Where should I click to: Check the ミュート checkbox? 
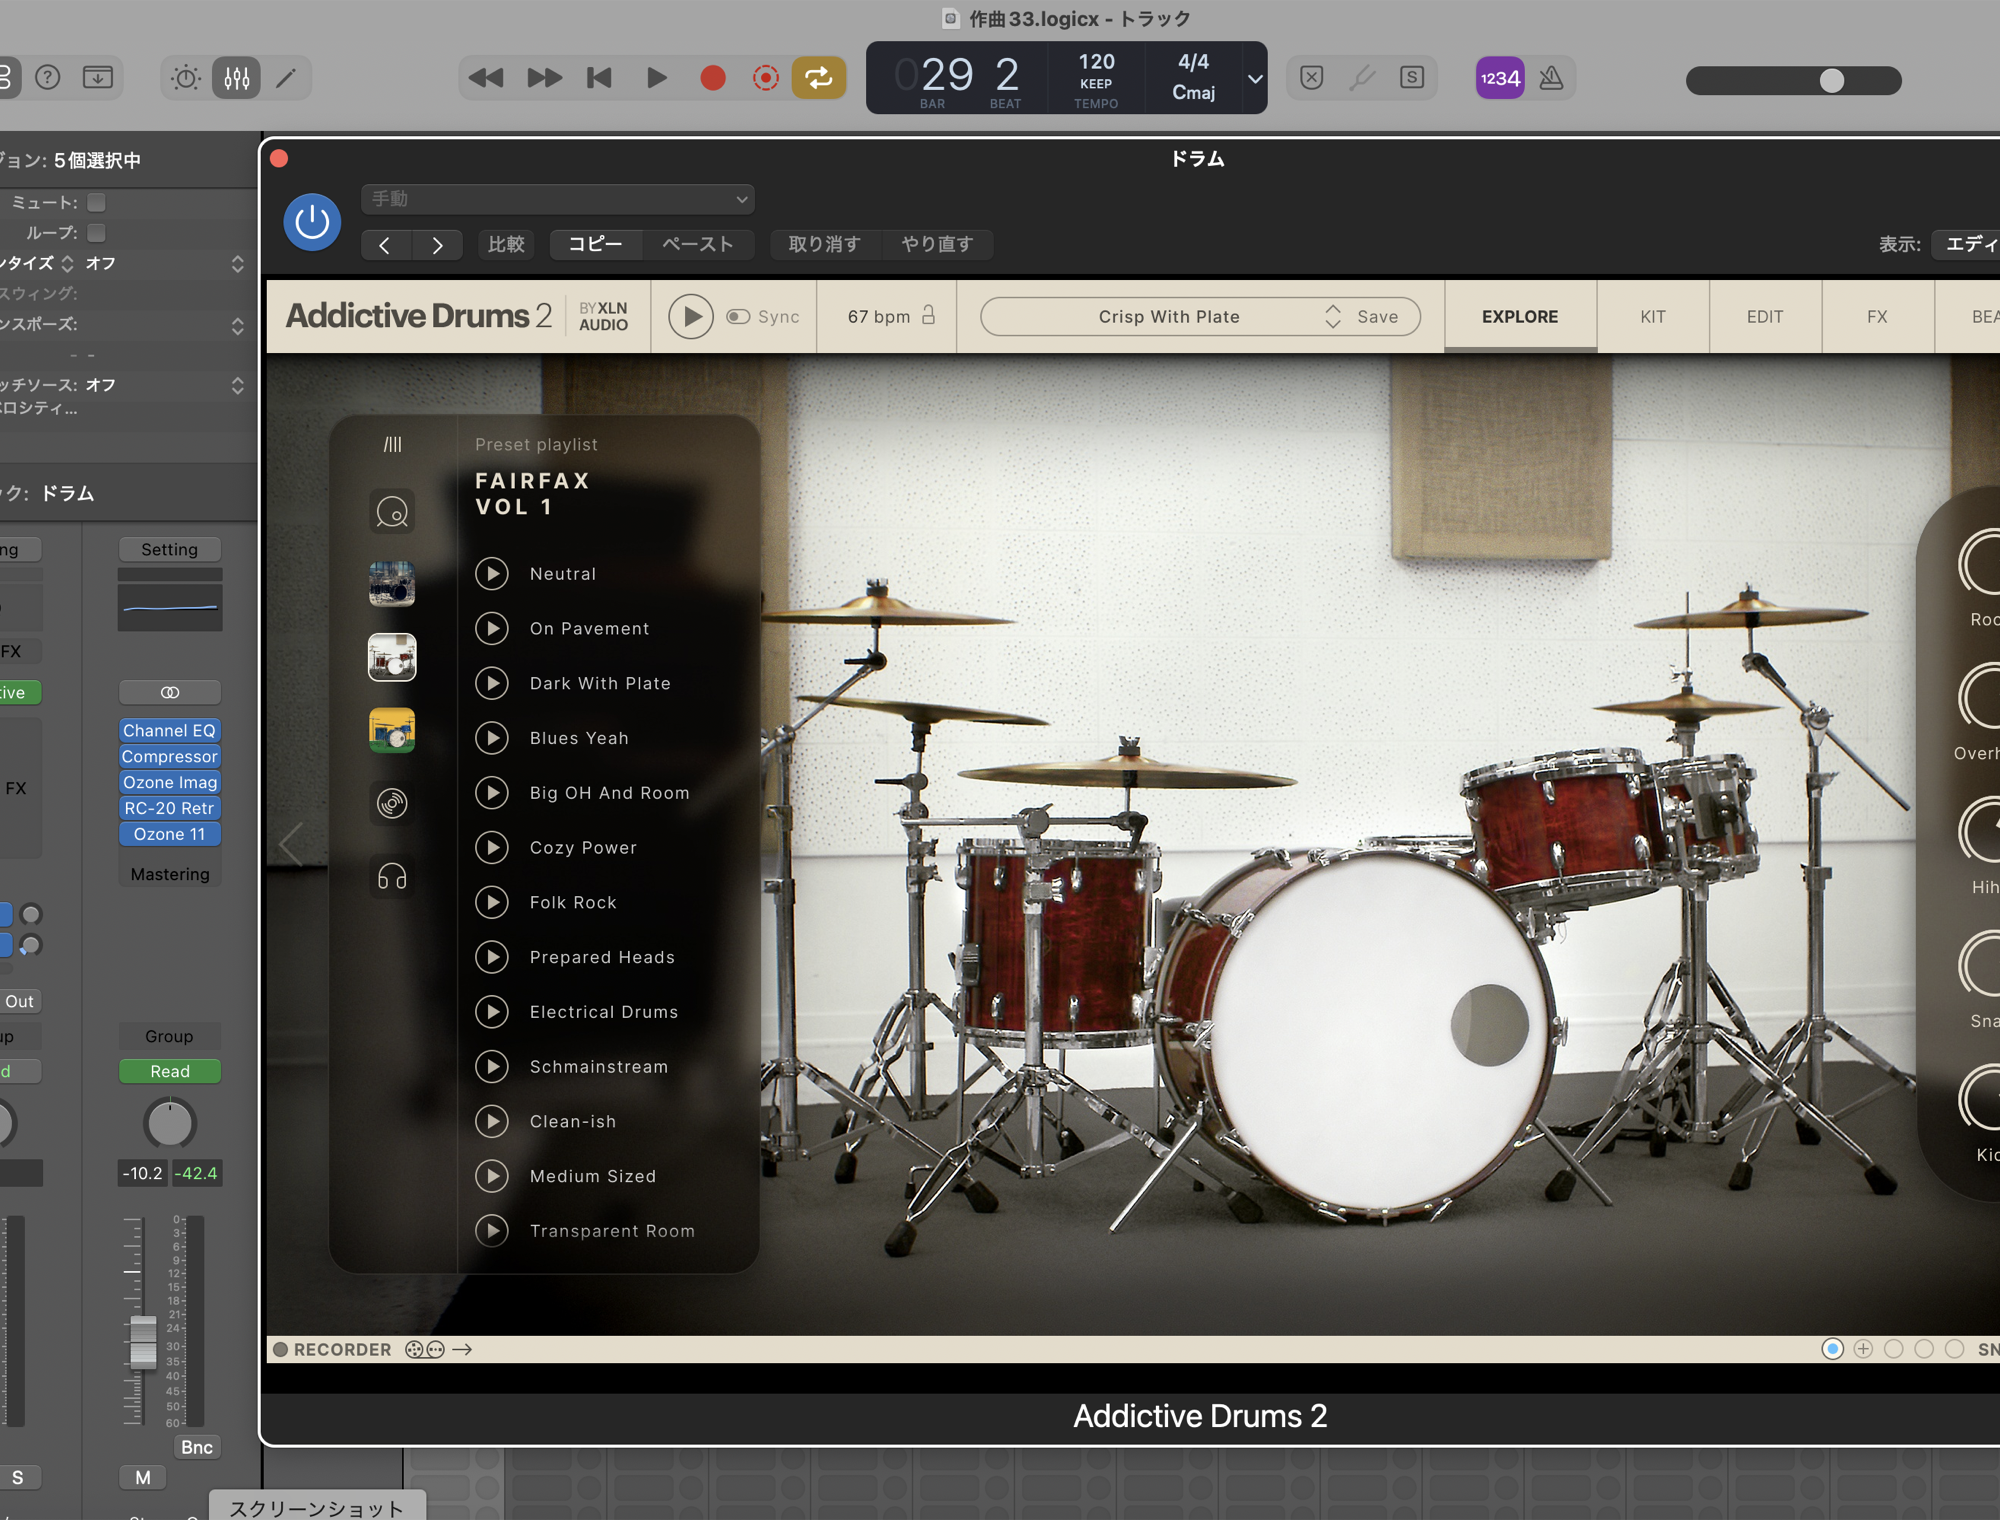(x=96, y=203)
